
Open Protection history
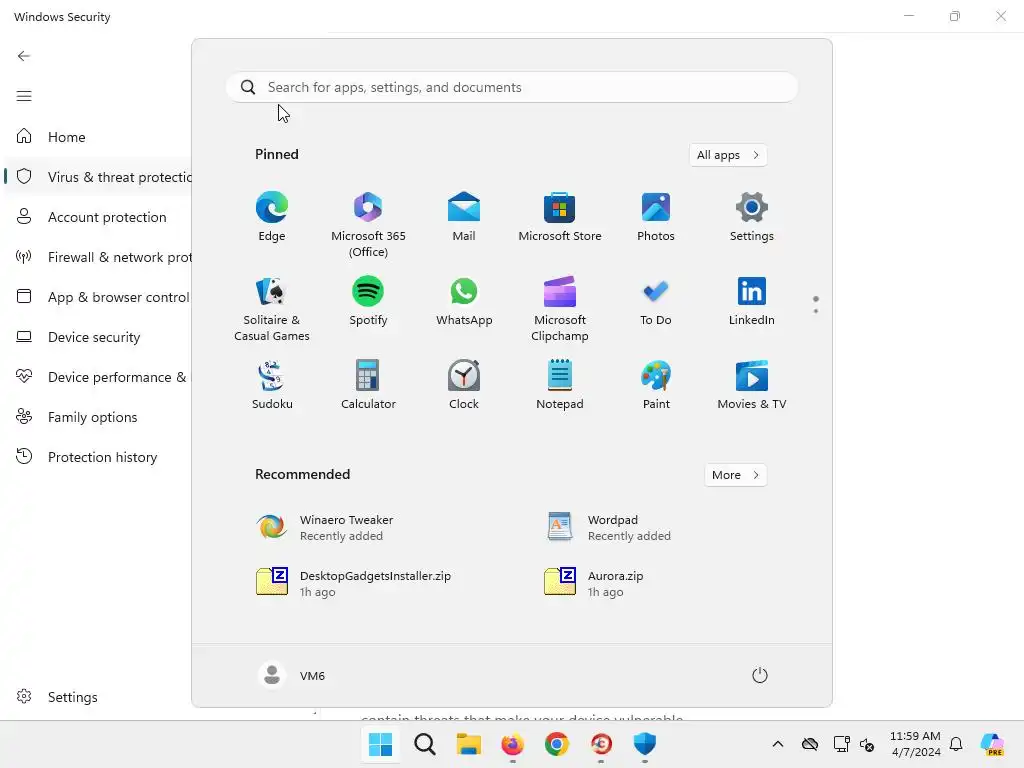coord(98,457)
